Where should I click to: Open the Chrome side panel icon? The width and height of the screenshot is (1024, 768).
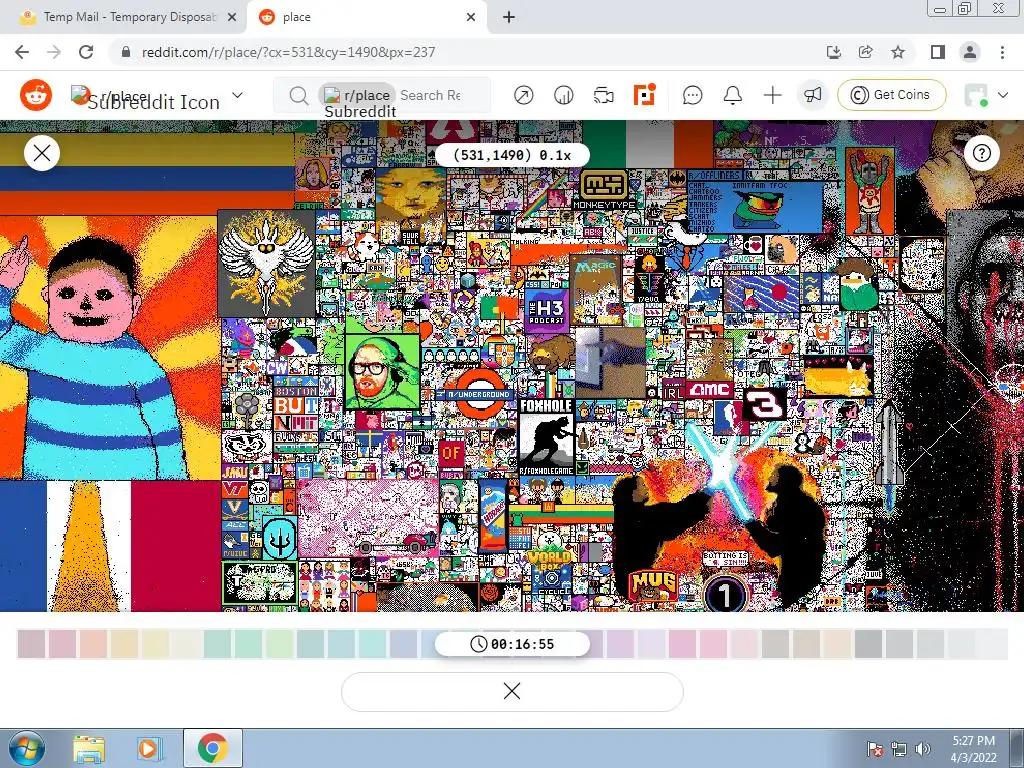click(938, 52)
